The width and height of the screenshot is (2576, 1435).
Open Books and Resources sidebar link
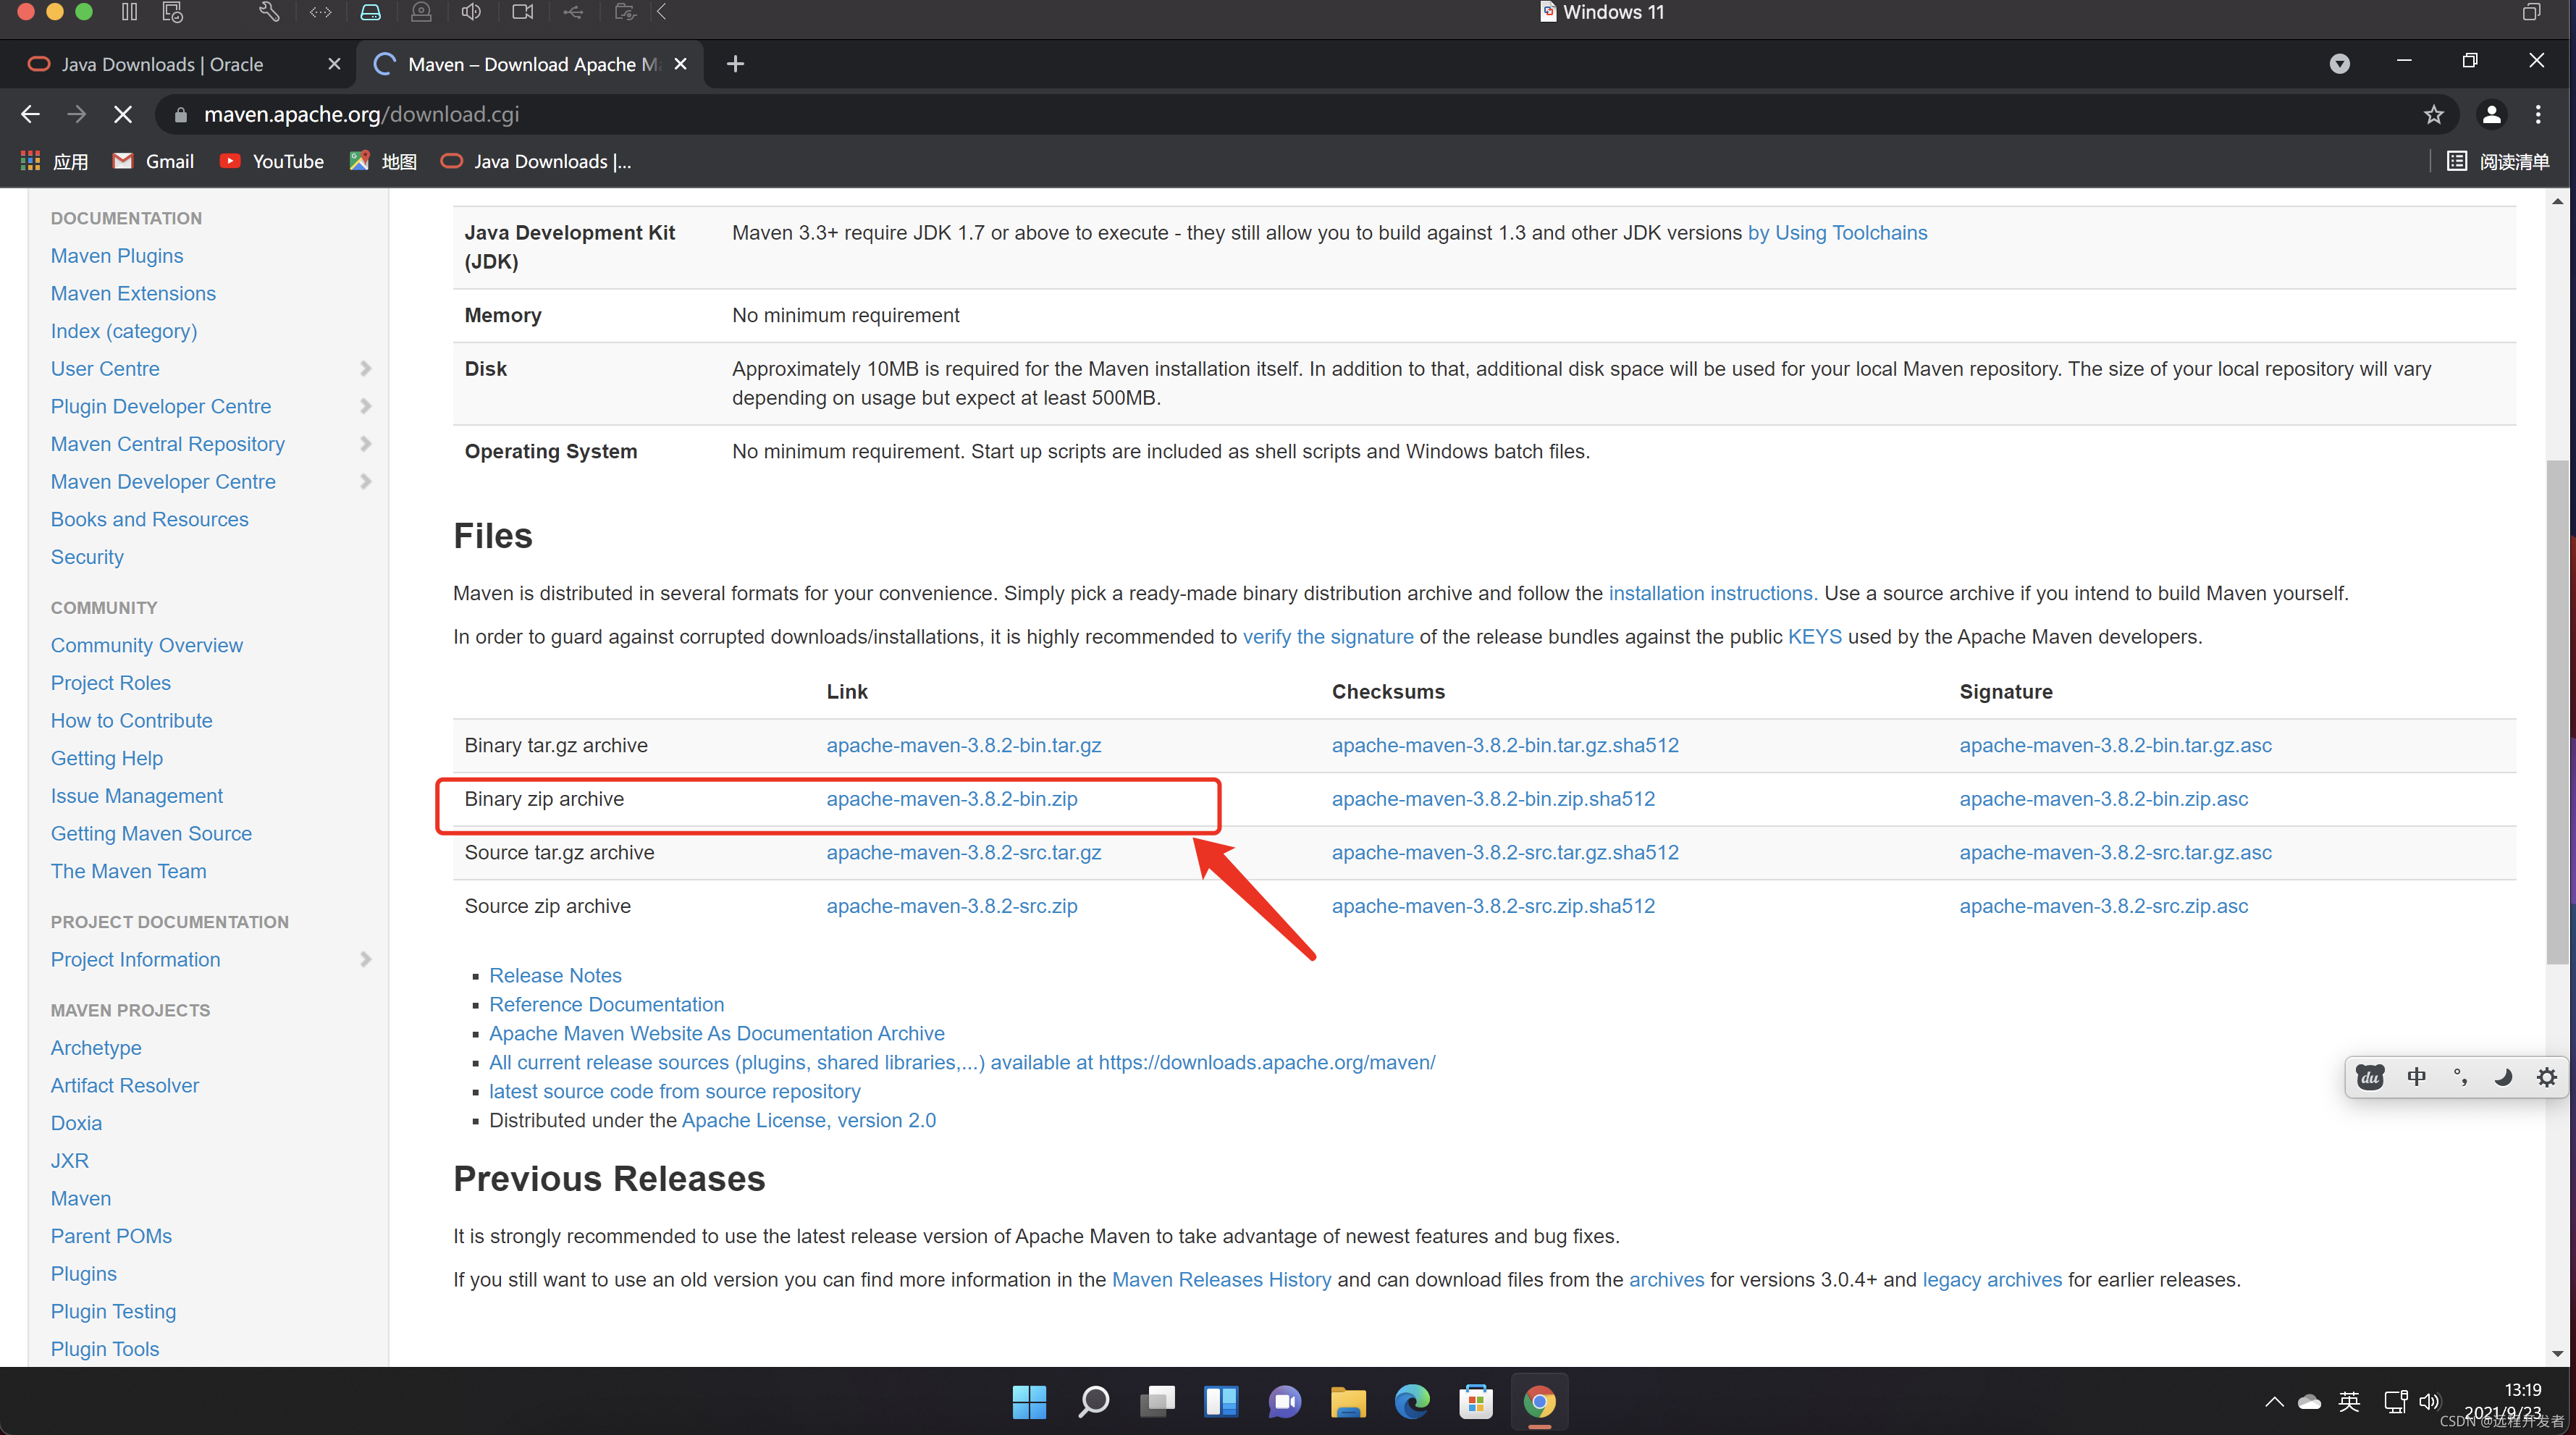pyautogui.click(x=150, y=520)
